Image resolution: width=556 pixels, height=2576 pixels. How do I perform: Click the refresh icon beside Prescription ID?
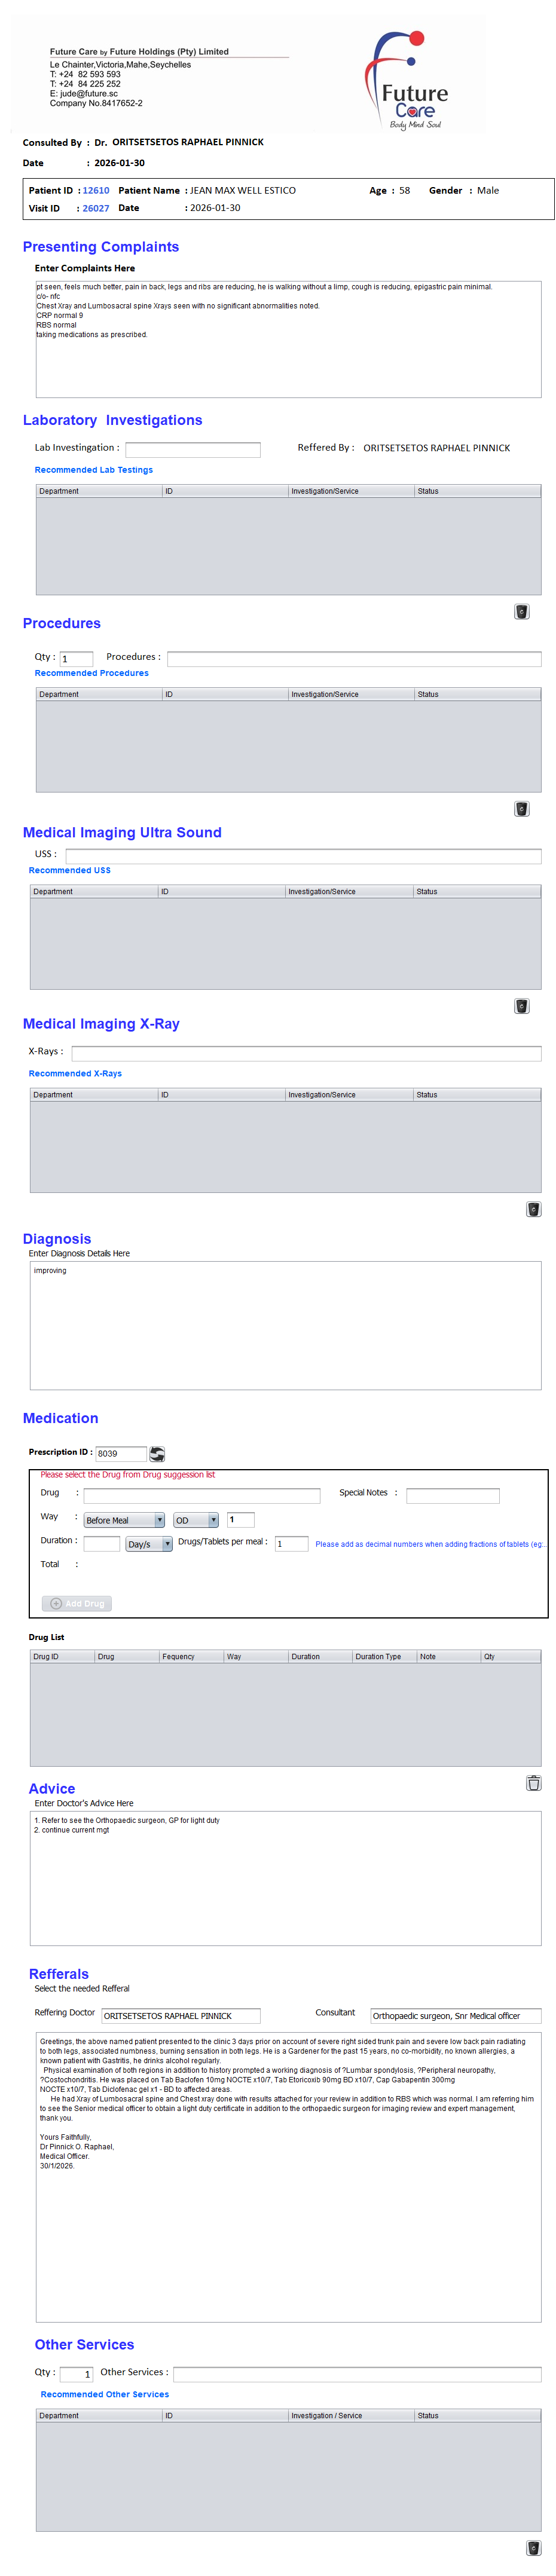pyautogui.click(x=157, y=1453)
